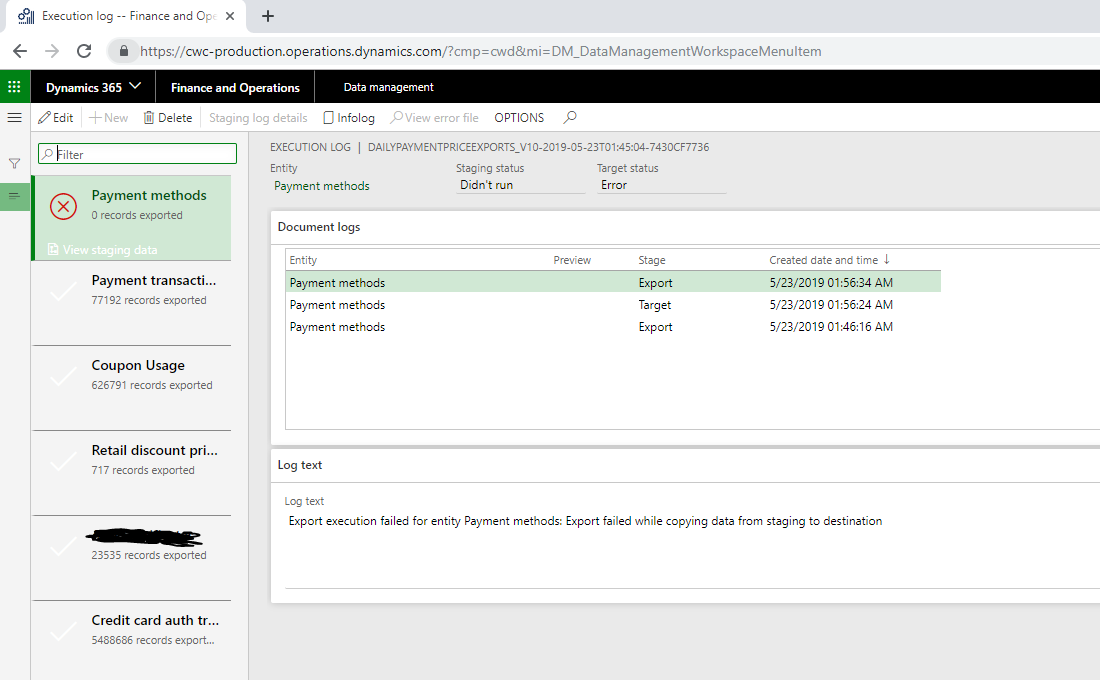Toggle the list view sidebar icon
1100x680 pixels.
click(14, 196)
